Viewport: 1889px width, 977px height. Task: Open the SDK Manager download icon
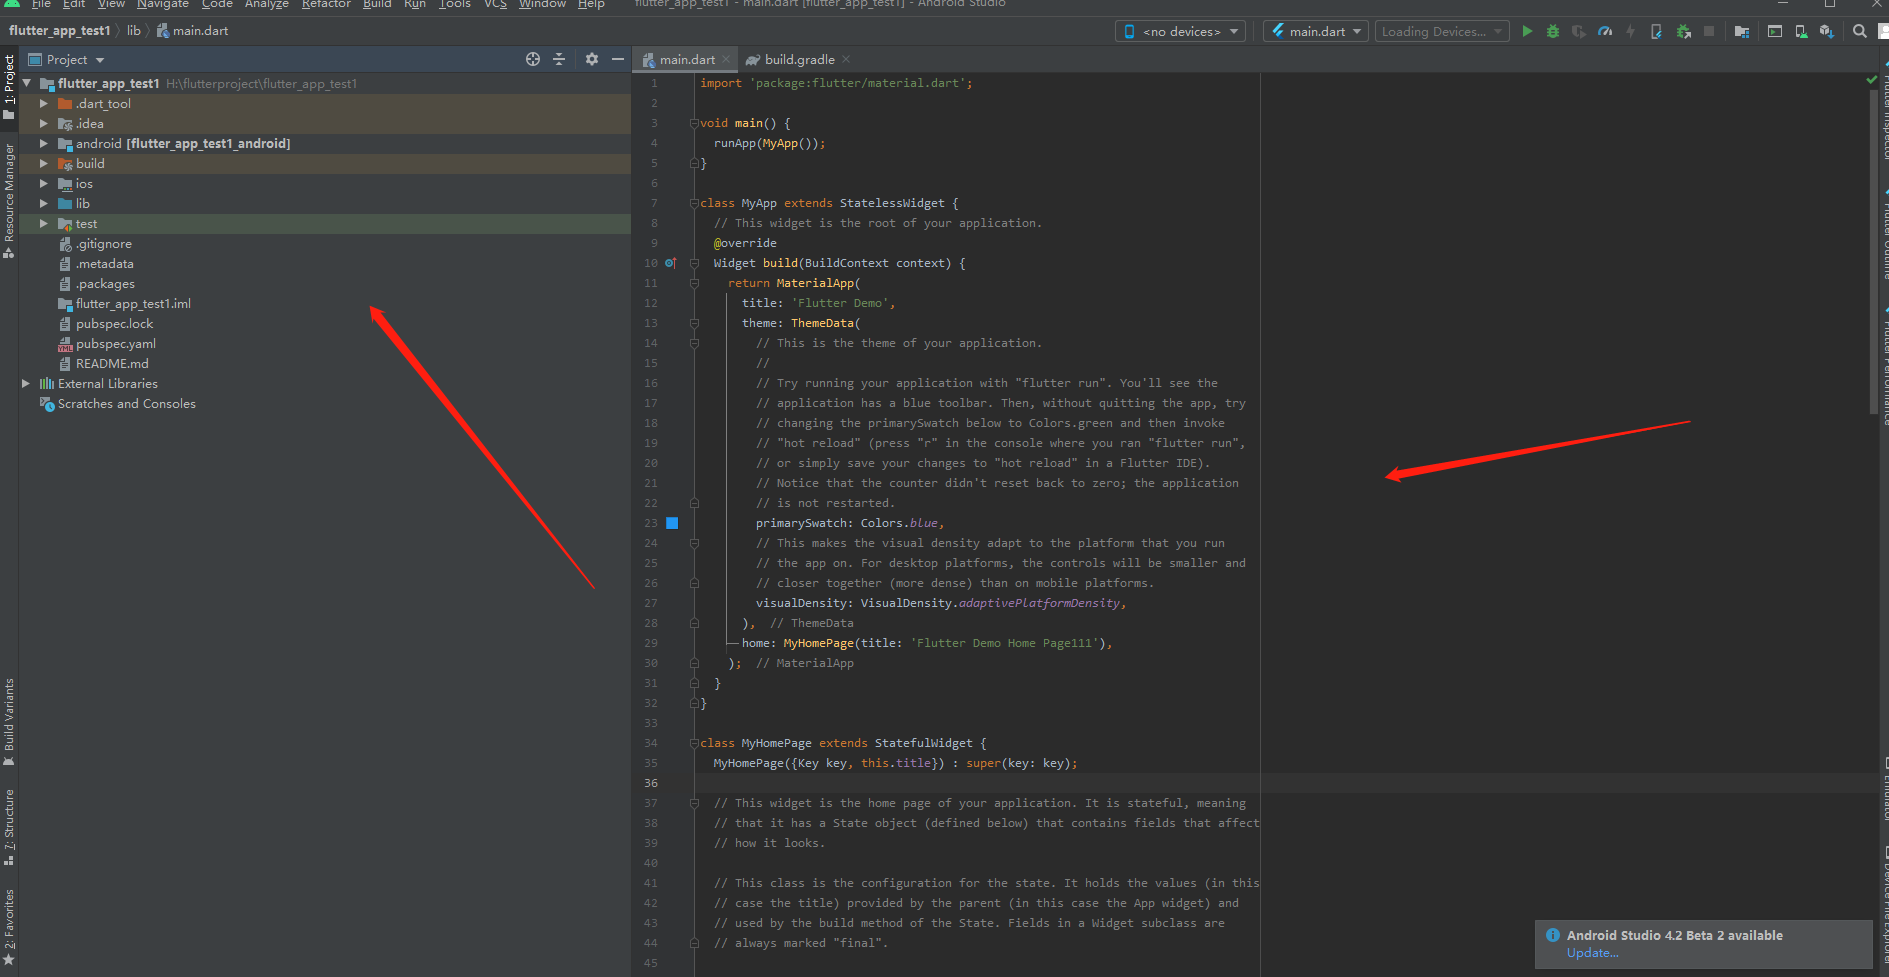[1827, 31]
